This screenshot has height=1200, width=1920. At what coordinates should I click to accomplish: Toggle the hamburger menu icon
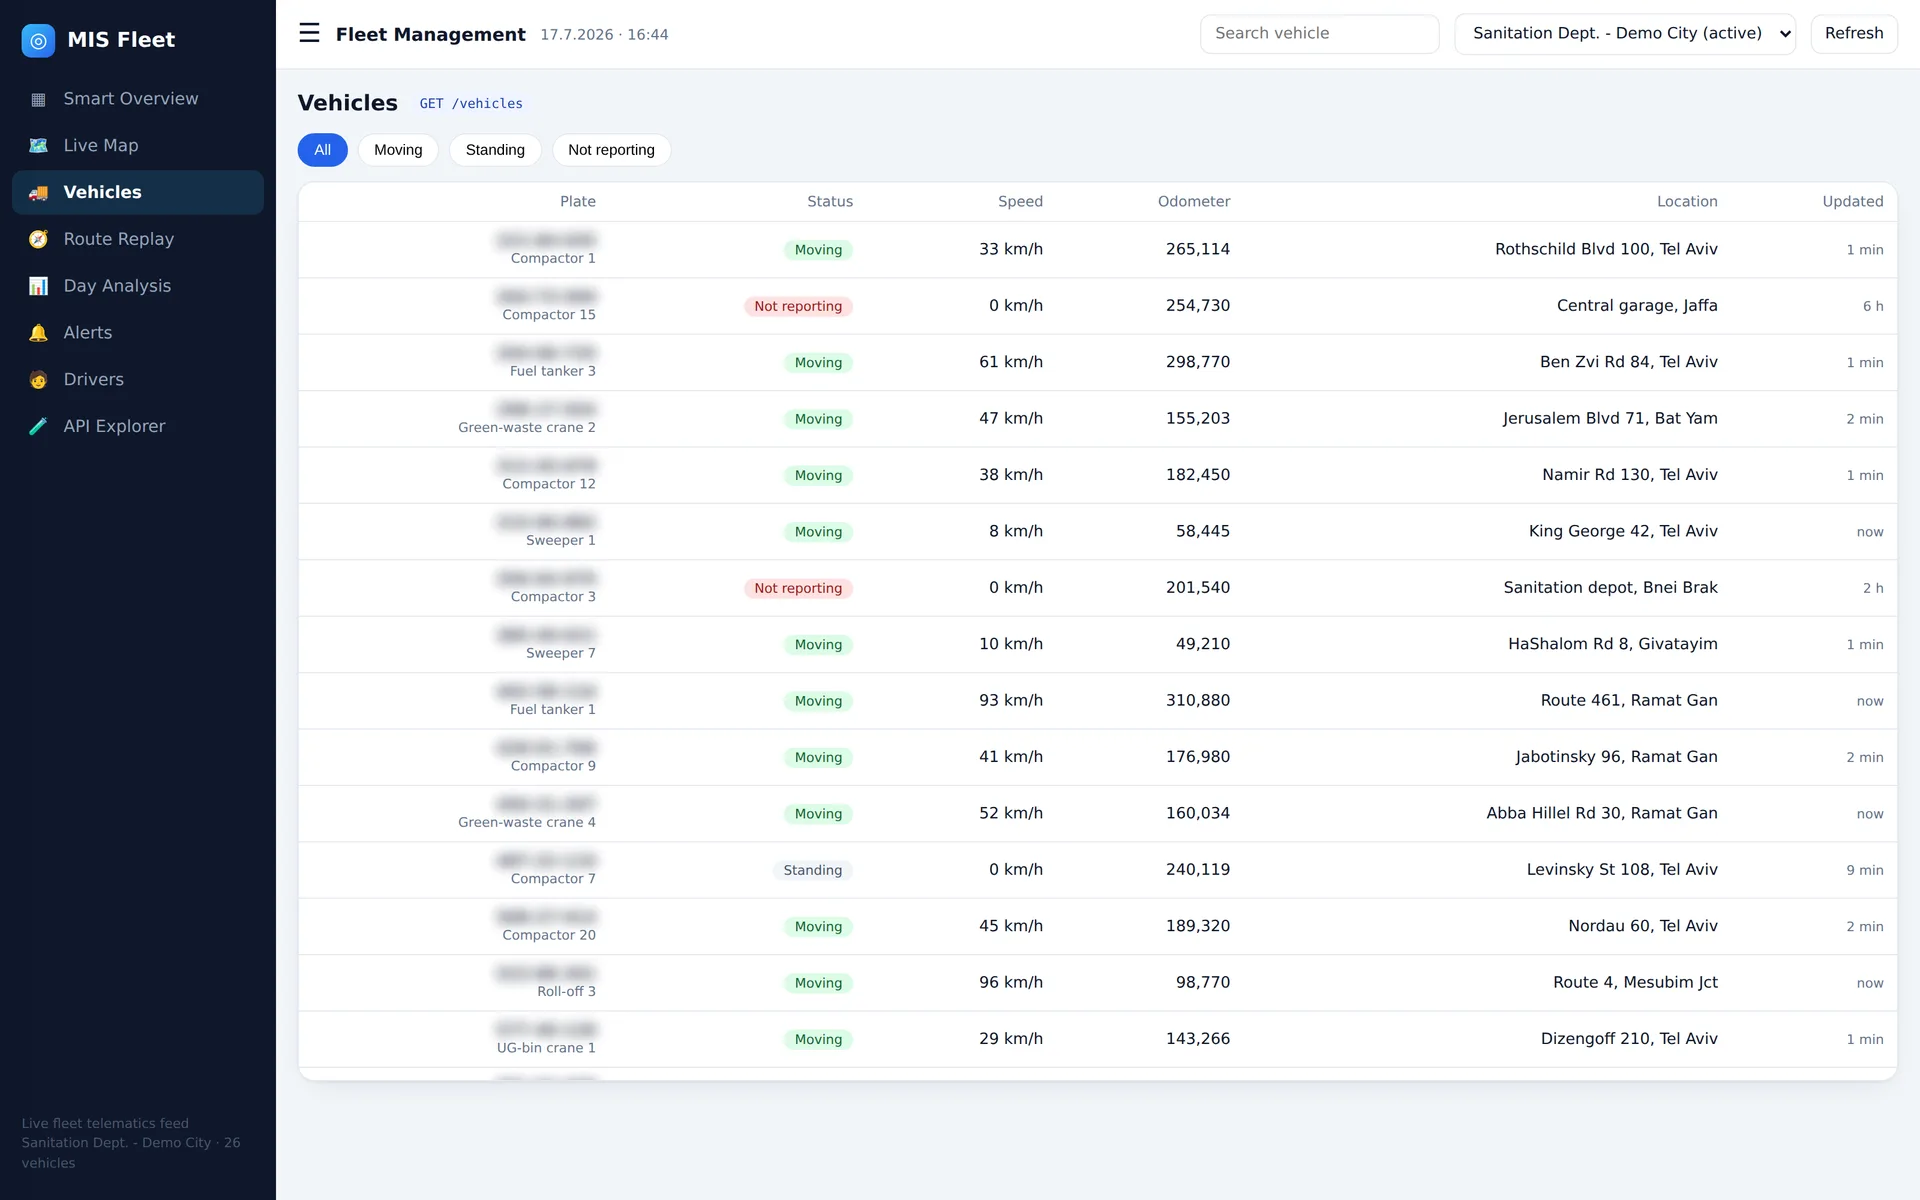309,33
